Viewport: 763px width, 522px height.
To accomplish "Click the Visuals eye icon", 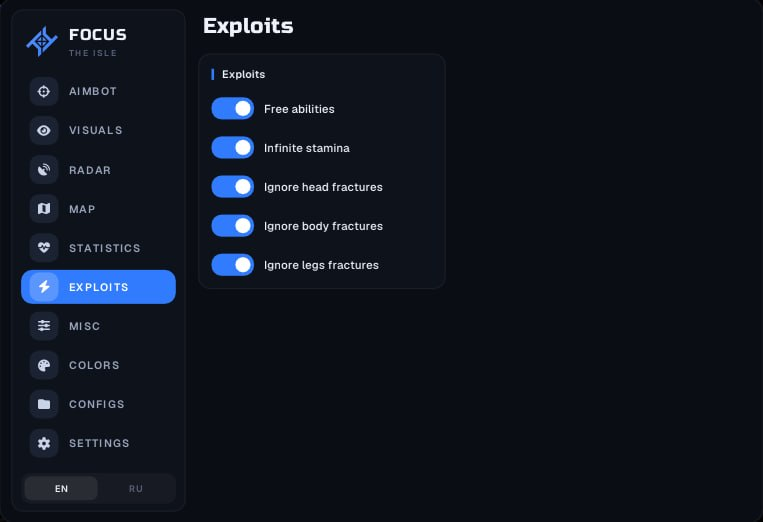I will [x=44, y=130].
